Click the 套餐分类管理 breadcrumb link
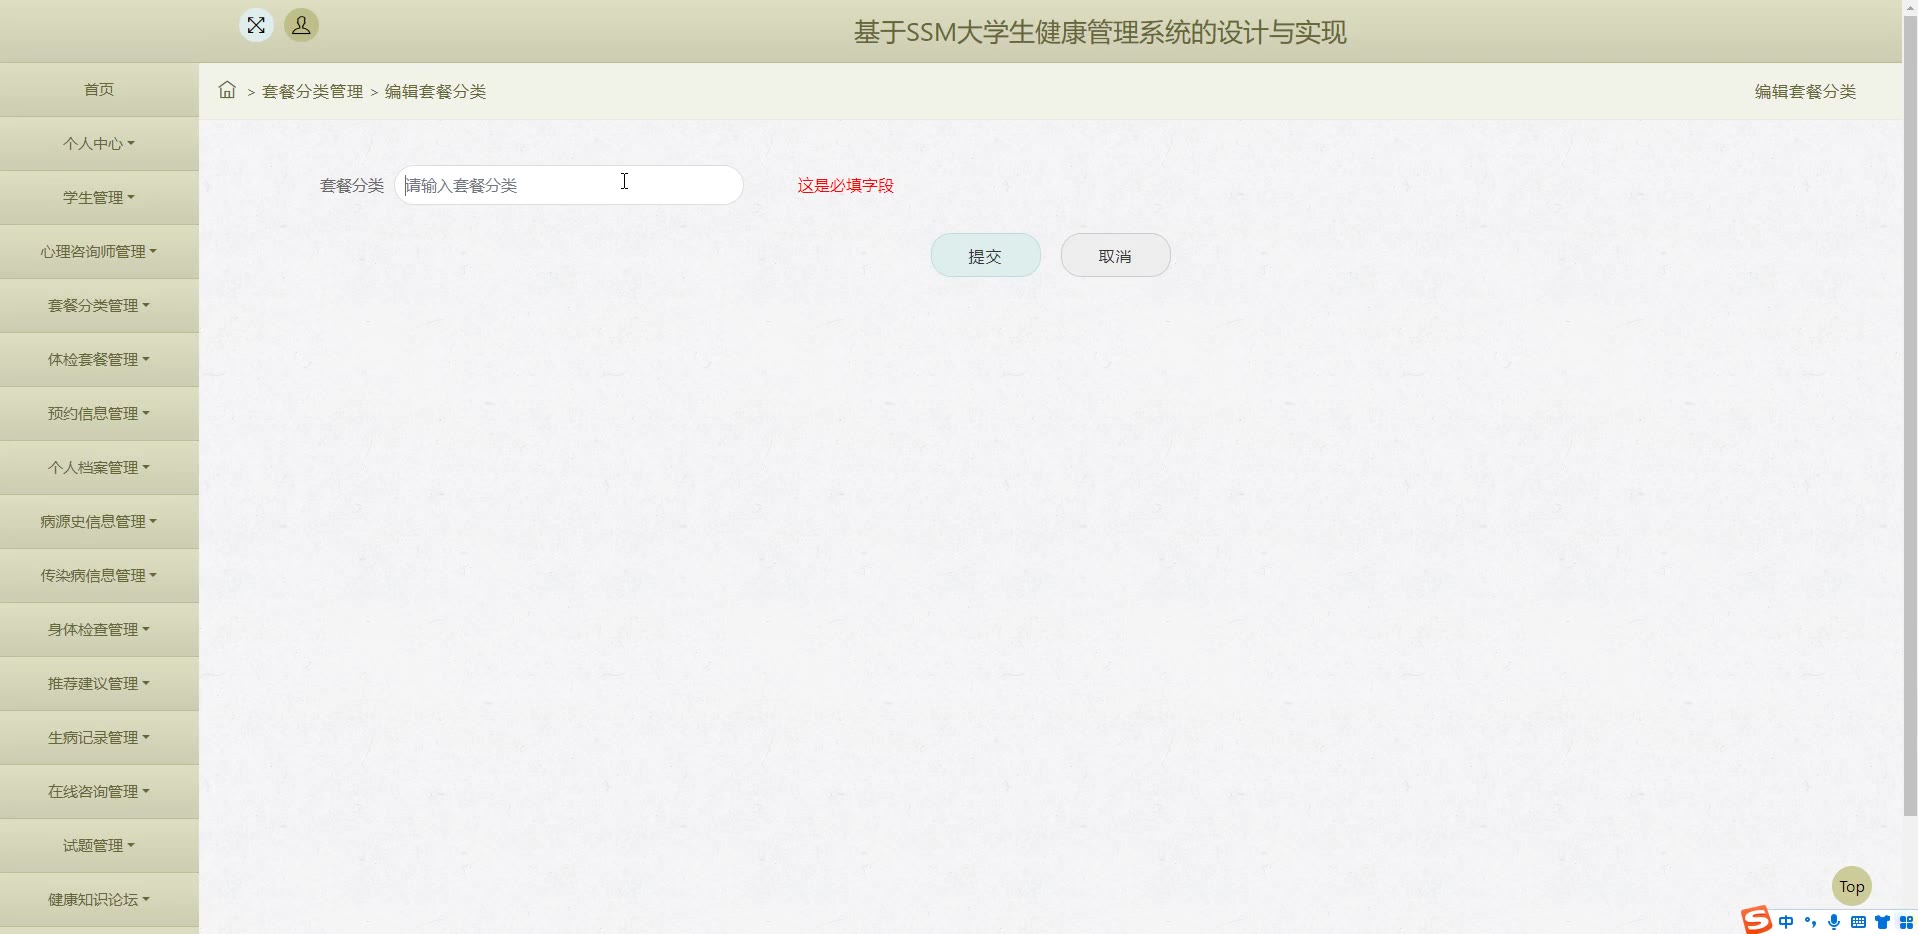This screenshot has height=934, width=1918. 312,91
